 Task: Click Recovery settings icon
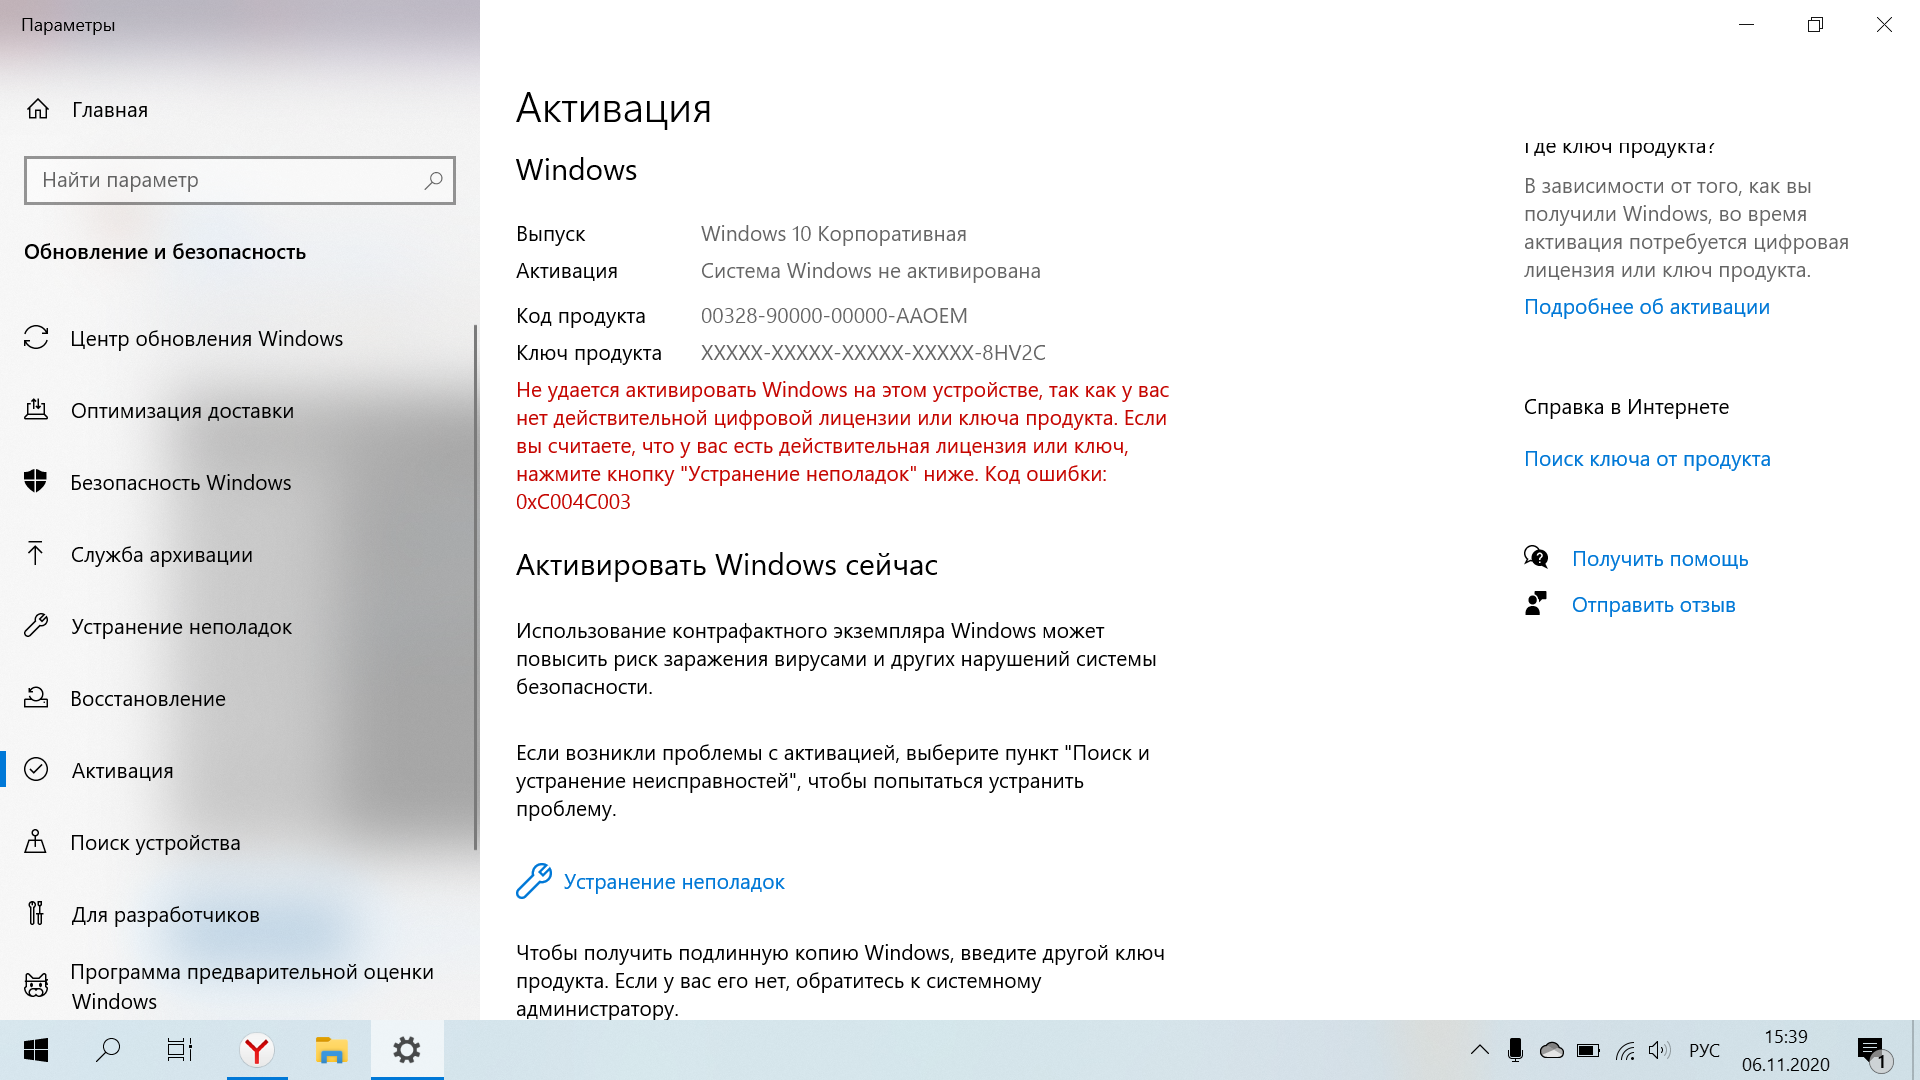pyautogui.click(x=37, y=696)
